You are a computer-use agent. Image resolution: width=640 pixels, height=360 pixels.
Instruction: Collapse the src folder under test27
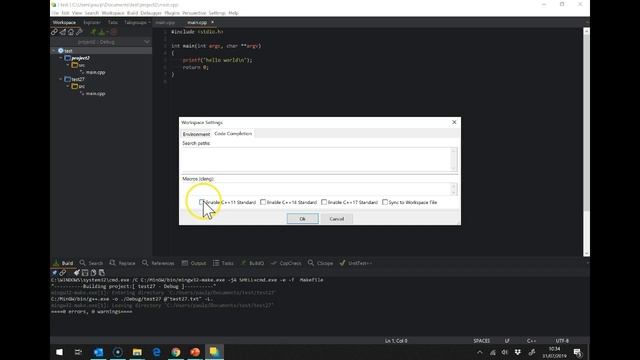pyautogui.click(x=68, y=86)
